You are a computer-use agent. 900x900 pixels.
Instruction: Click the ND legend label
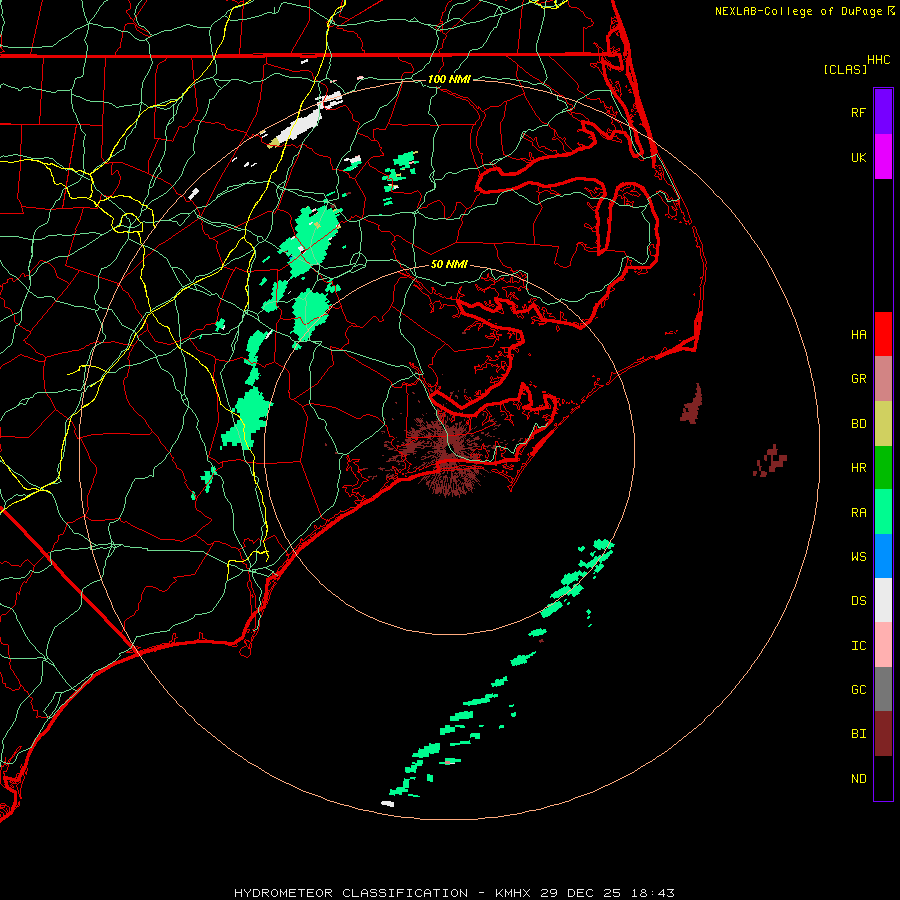(858, 779)
